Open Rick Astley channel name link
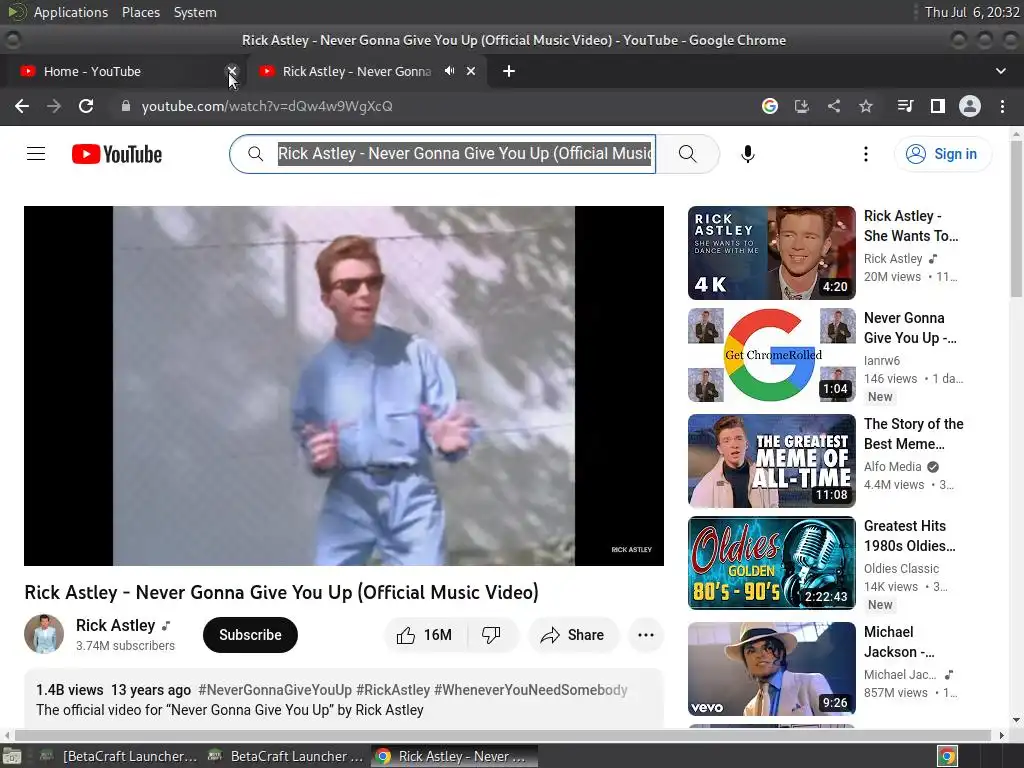This screenshot has height=768, width=1024. coord(116,626)
